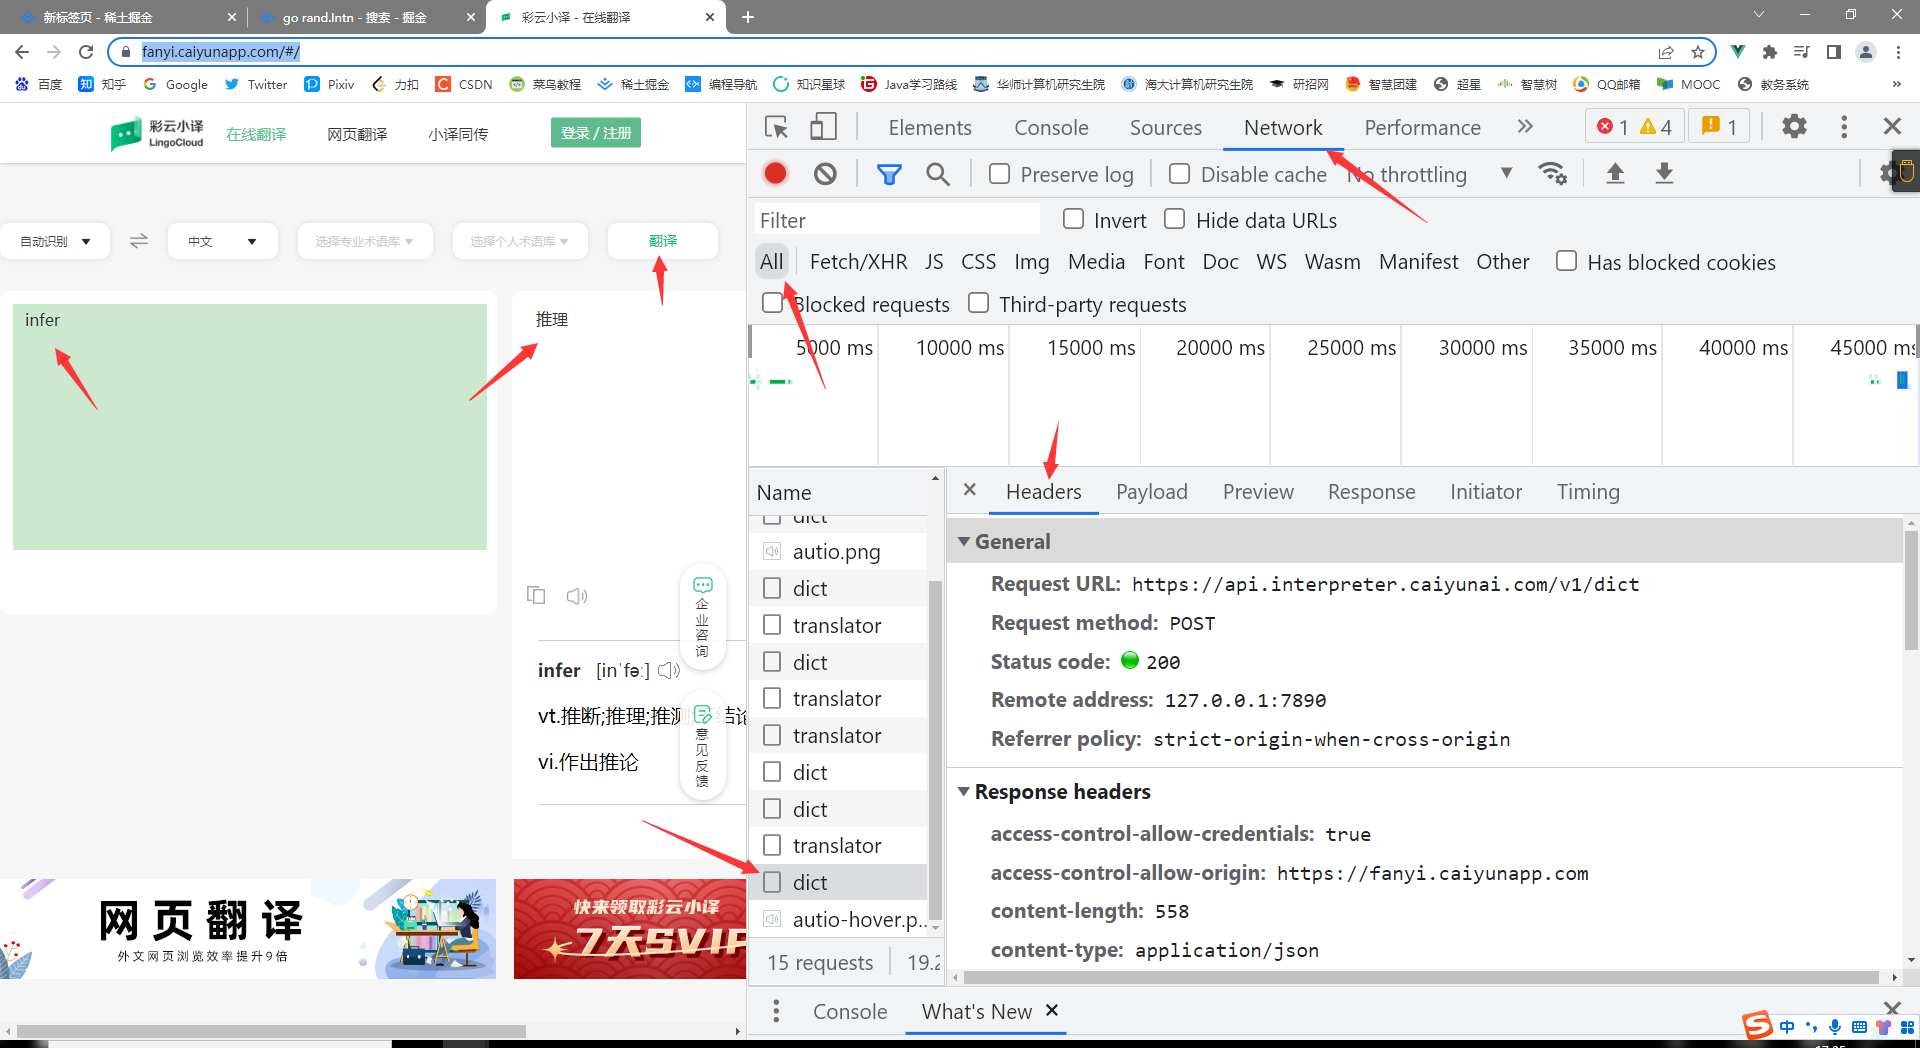Clear the network log
The image size is (1920, 1048).
[x=825, y=174]
